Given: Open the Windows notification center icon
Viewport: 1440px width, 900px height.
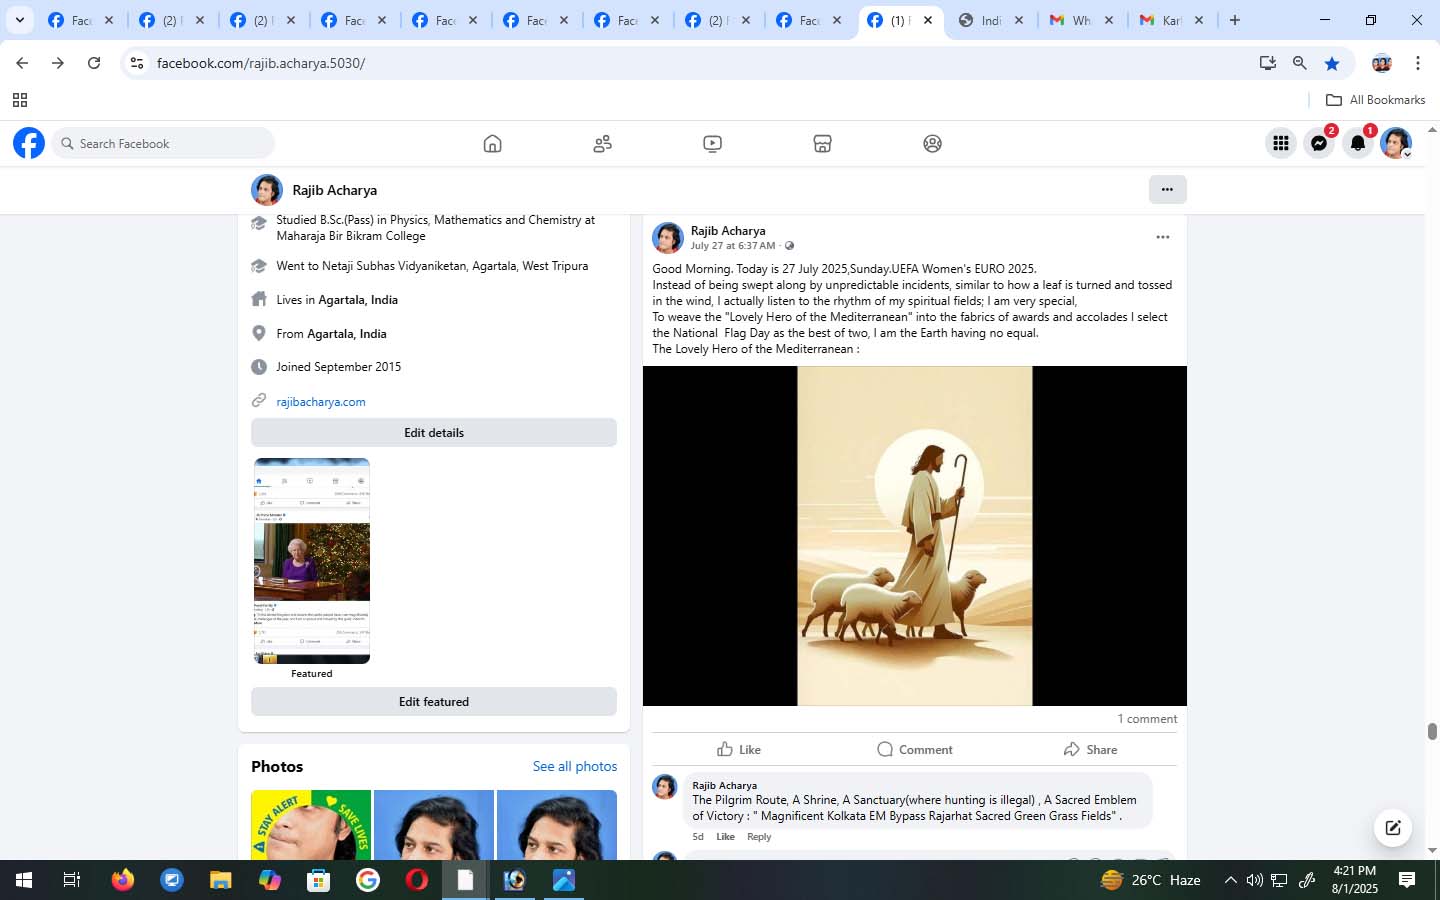Looking at the screenshot, I should click(x=1407, y=880).
